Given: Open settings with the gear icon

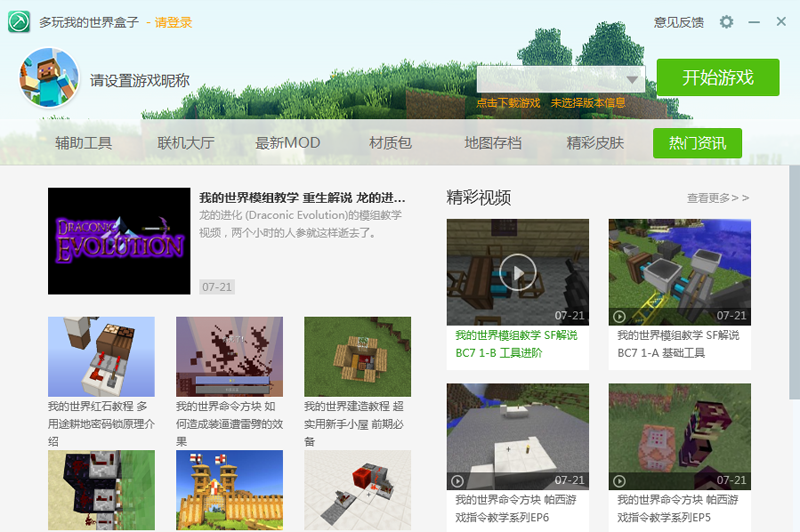Looking at the screenshot, I should (726, 22).
